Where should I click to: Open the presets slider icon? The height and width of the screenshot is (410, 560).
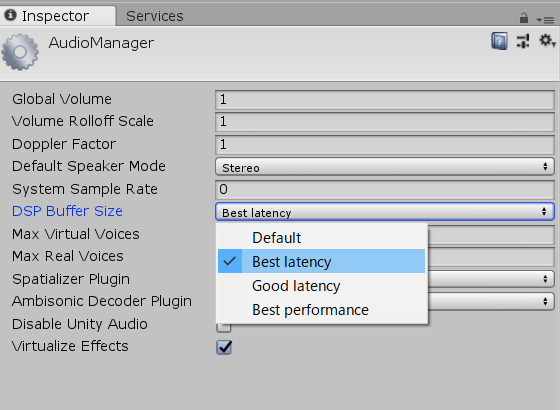click(x=523, y=41)
